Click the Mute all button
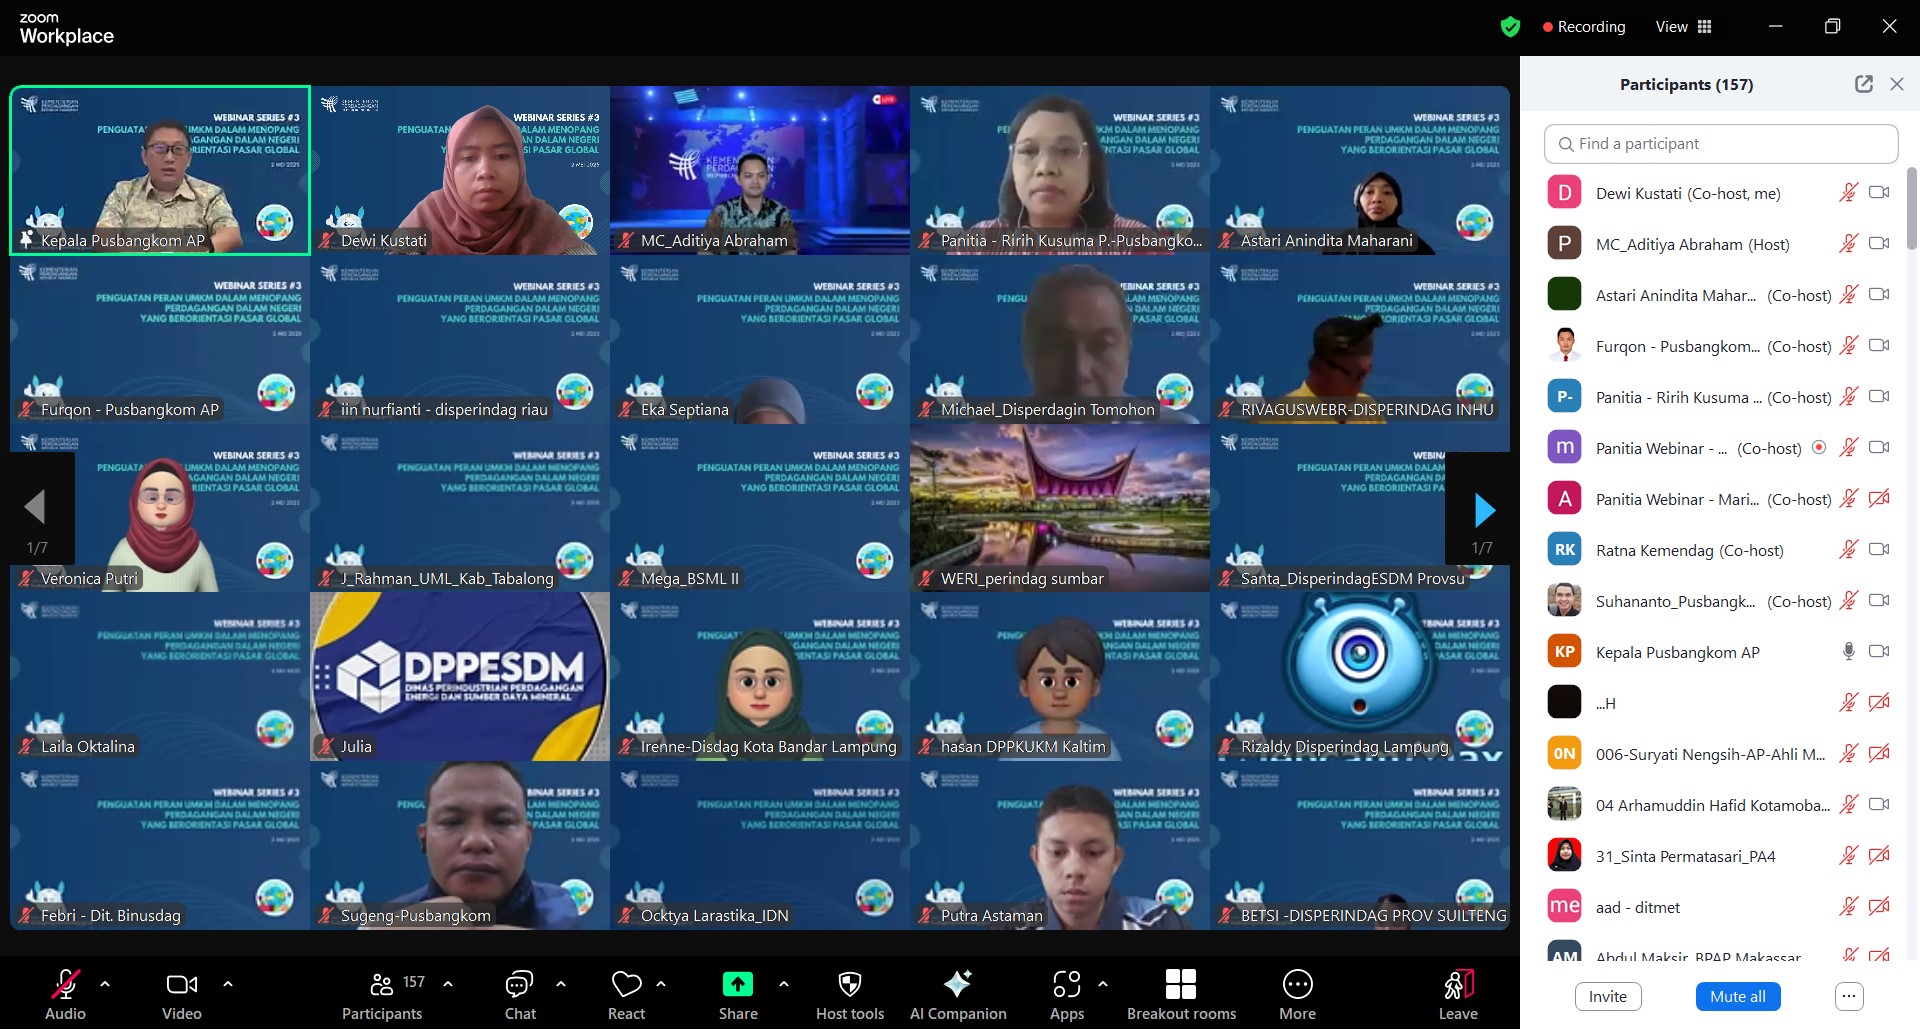Viewport: 1920px width, 1030px height. (1737, 996)
